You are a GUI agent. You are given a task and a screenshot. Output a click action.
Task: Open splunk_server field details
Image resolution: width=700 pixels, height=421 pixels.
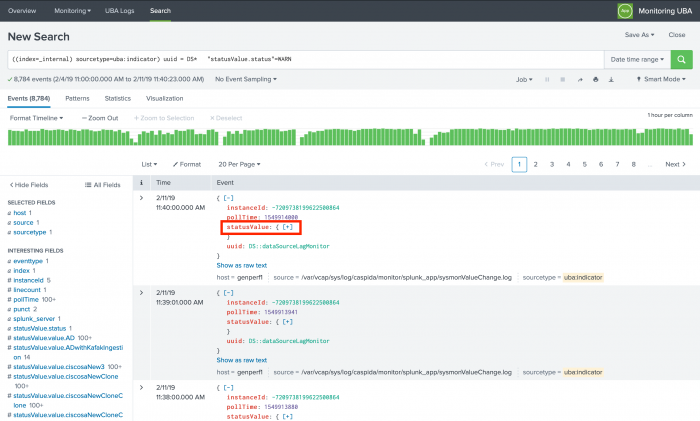(x=34, y=319)
